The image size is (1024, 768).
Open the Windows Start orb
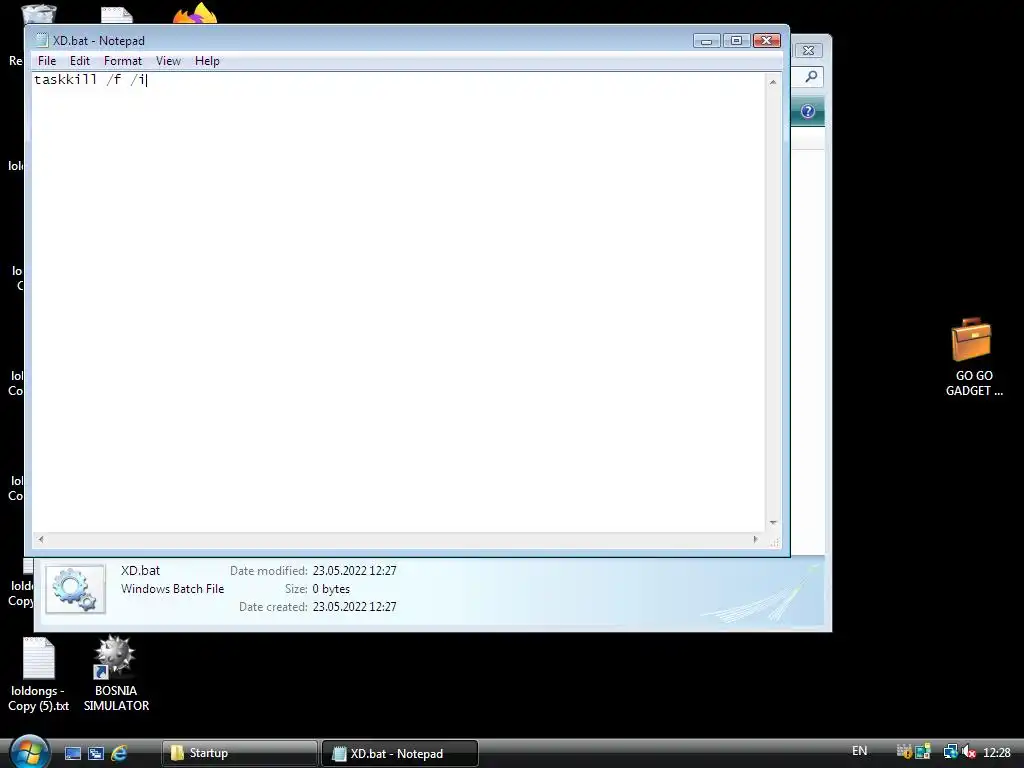[29, 752]
